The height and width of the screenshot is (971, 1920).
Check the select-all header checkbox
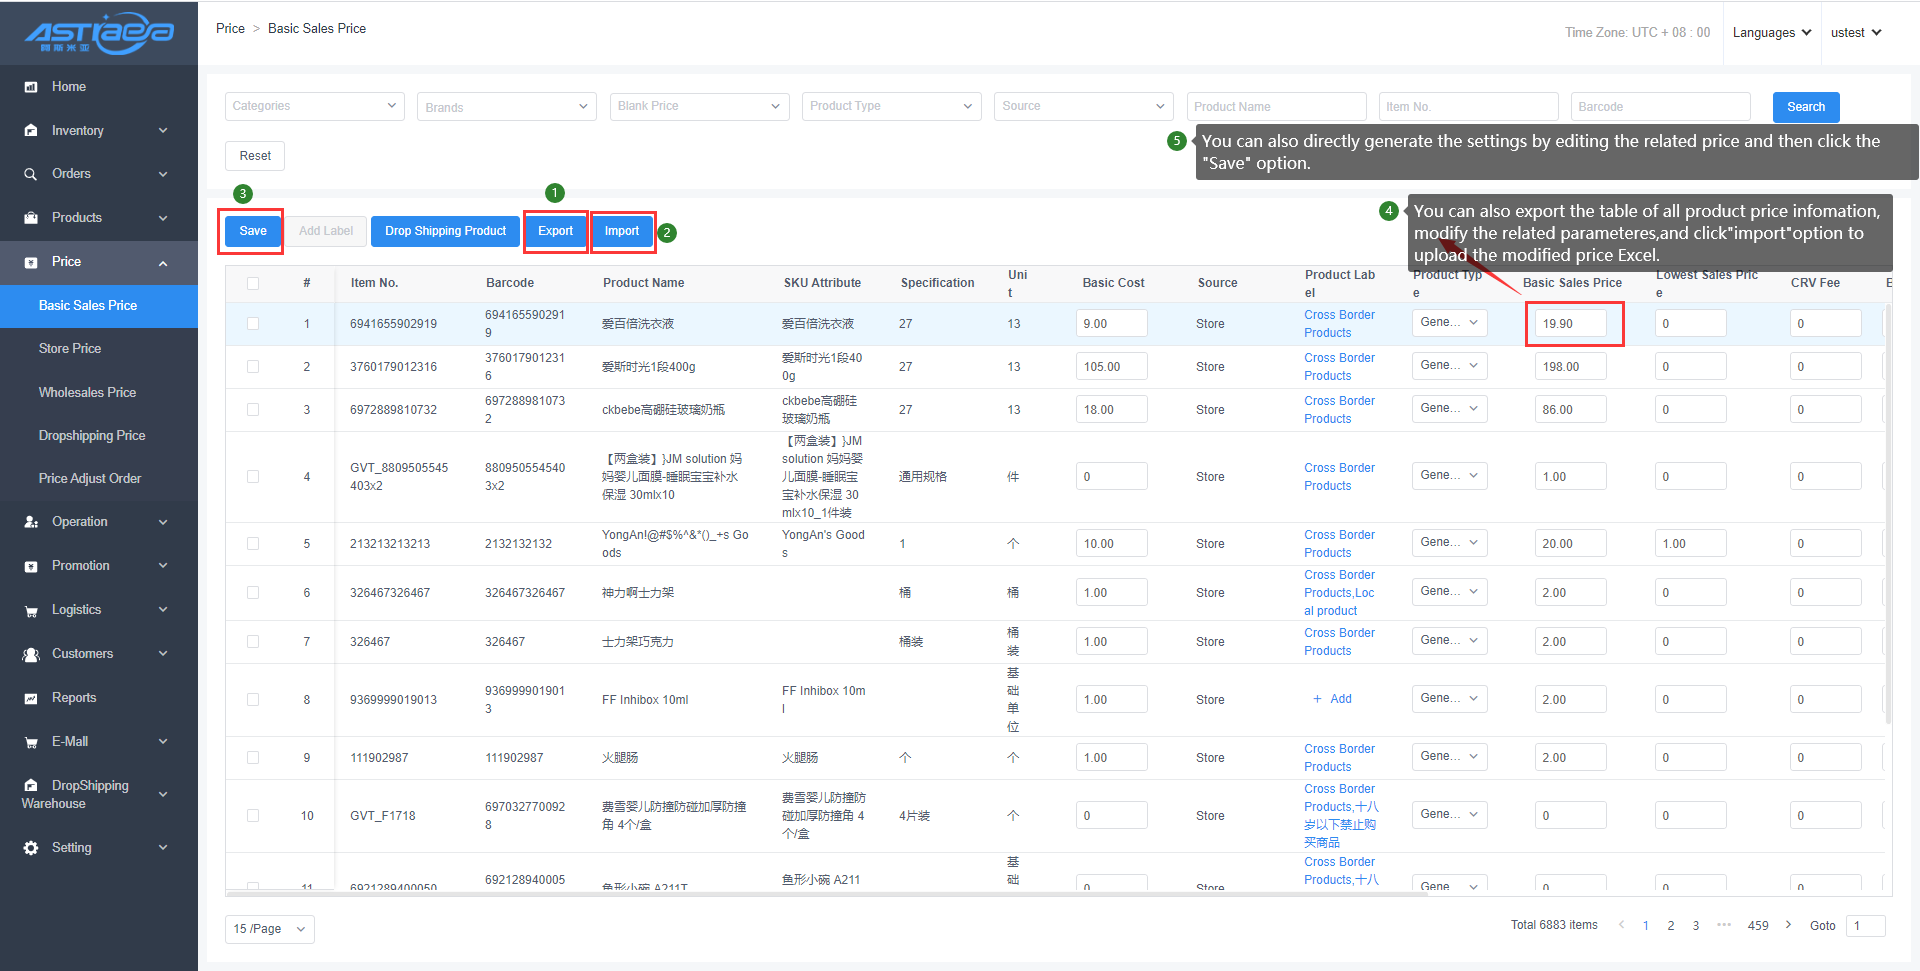(253, 284)
